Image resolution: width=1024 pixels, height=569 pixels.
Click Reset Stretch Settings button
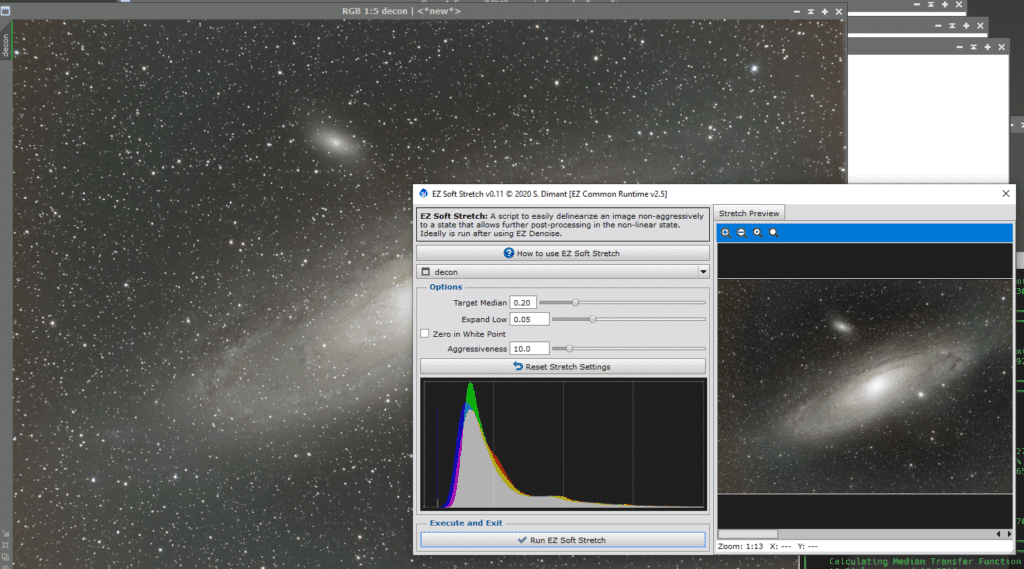click(x=563, y=366)
